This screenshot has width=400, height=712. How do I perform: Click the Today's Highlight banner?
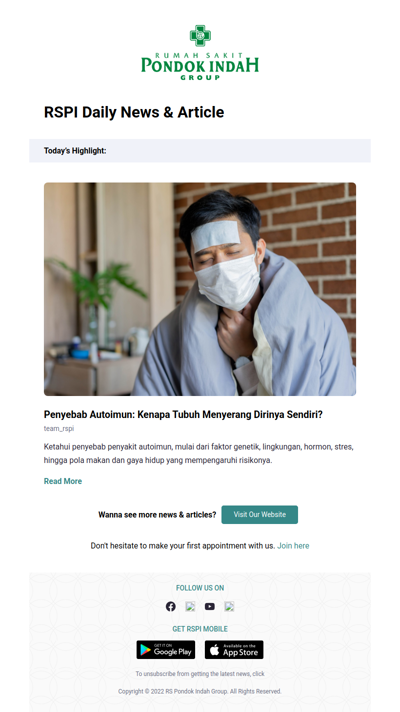click(x=200, y=150)
